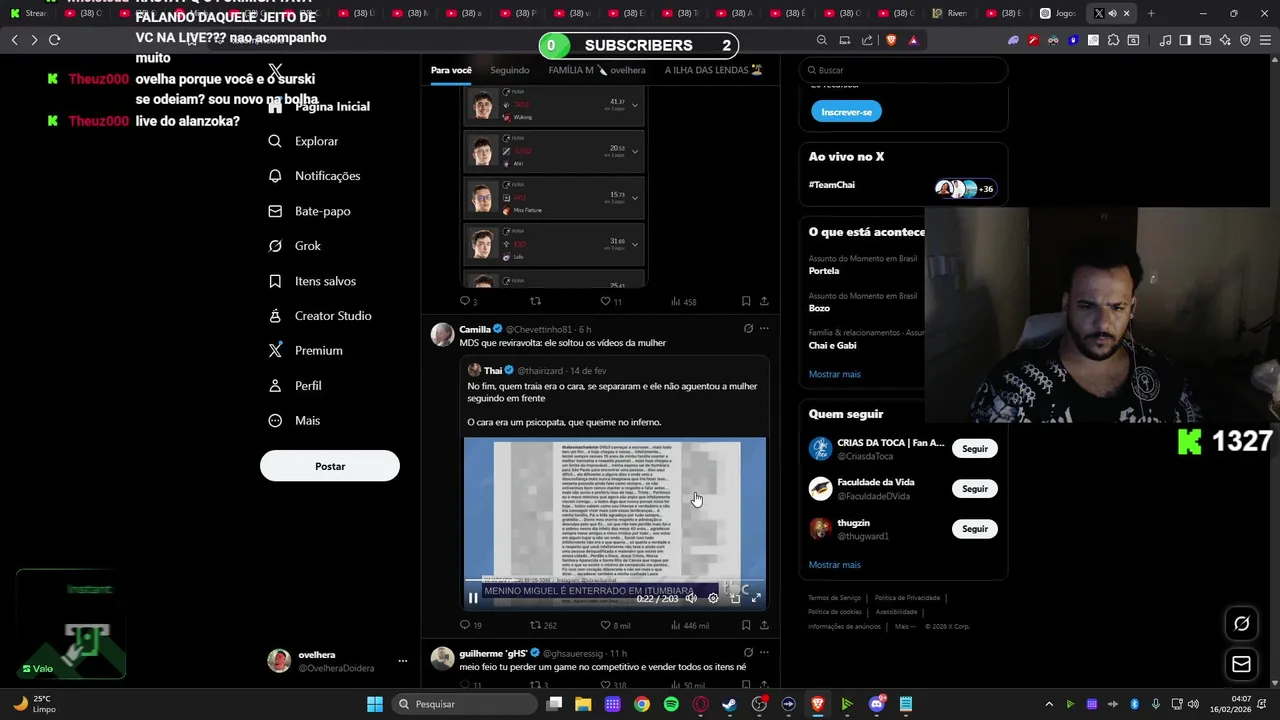
Task: Open Brave Wallet icon in toolbar
Action: pos(1205,40)
